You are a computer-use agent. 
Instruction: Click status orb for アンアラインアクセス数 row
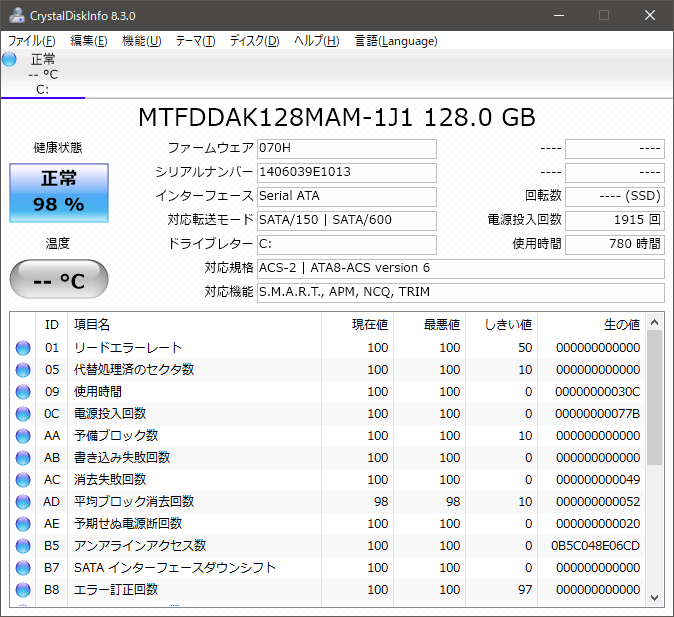[23, 546]
